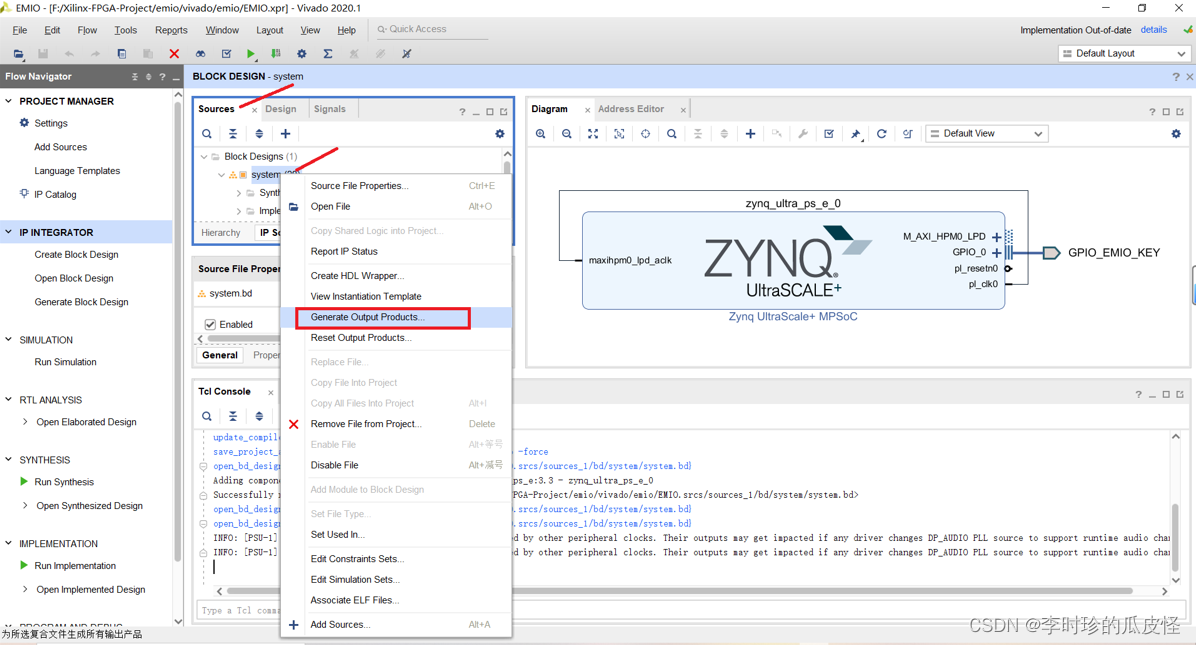
Task: Validate design using checkmark icon in diagram toolbar
Action: [x=829, y=133]
